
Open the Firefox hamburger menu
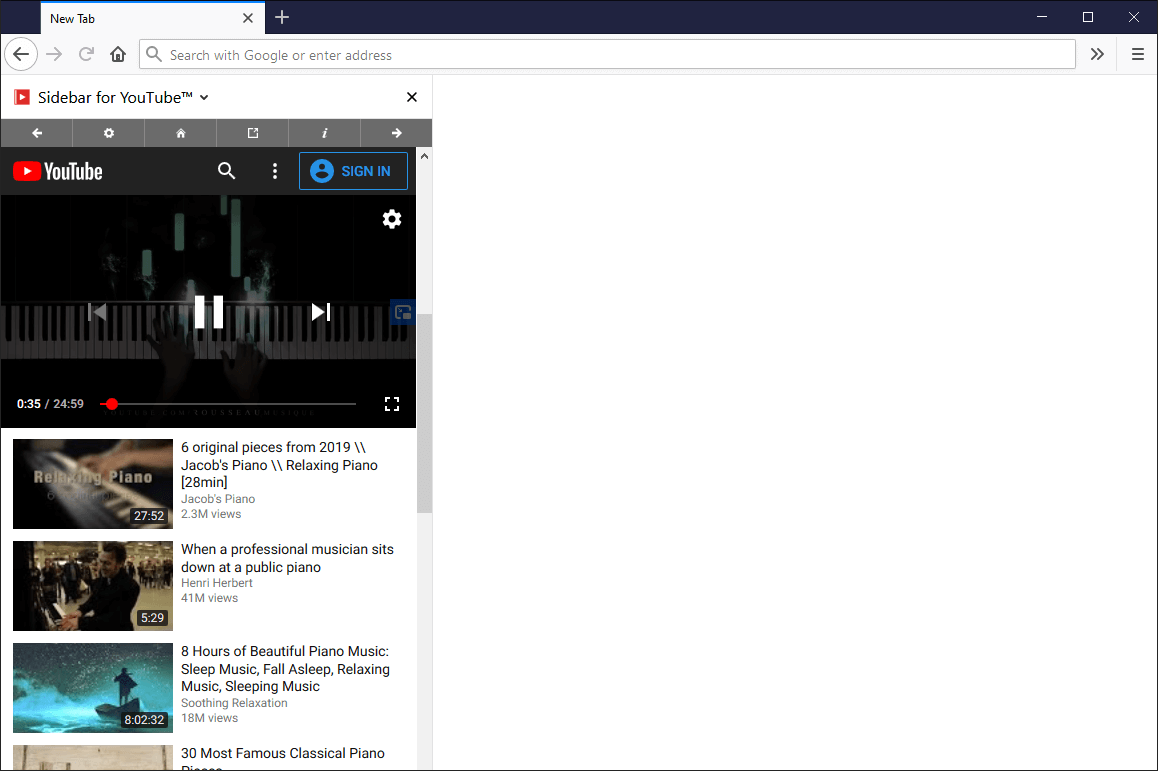tap(1138, 55)
